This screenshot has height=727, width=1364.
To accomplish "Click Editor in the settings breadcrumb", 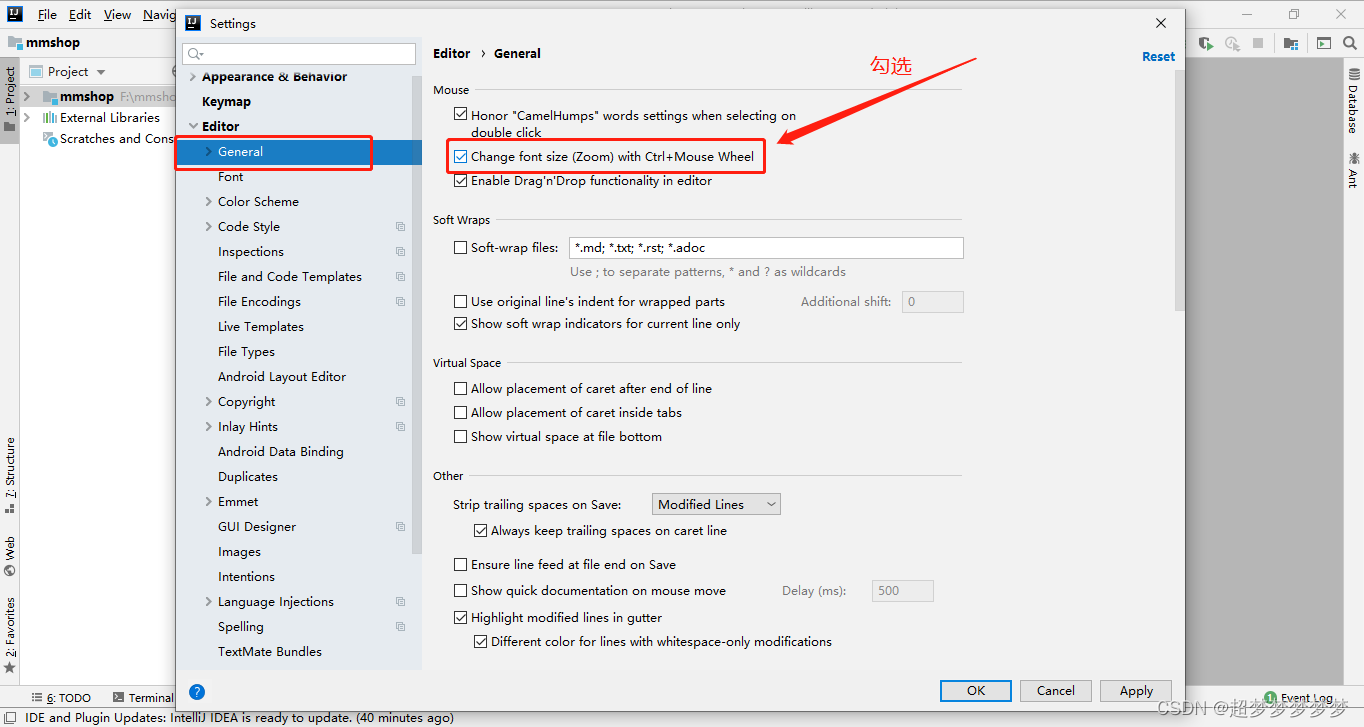I will [451, 54].
